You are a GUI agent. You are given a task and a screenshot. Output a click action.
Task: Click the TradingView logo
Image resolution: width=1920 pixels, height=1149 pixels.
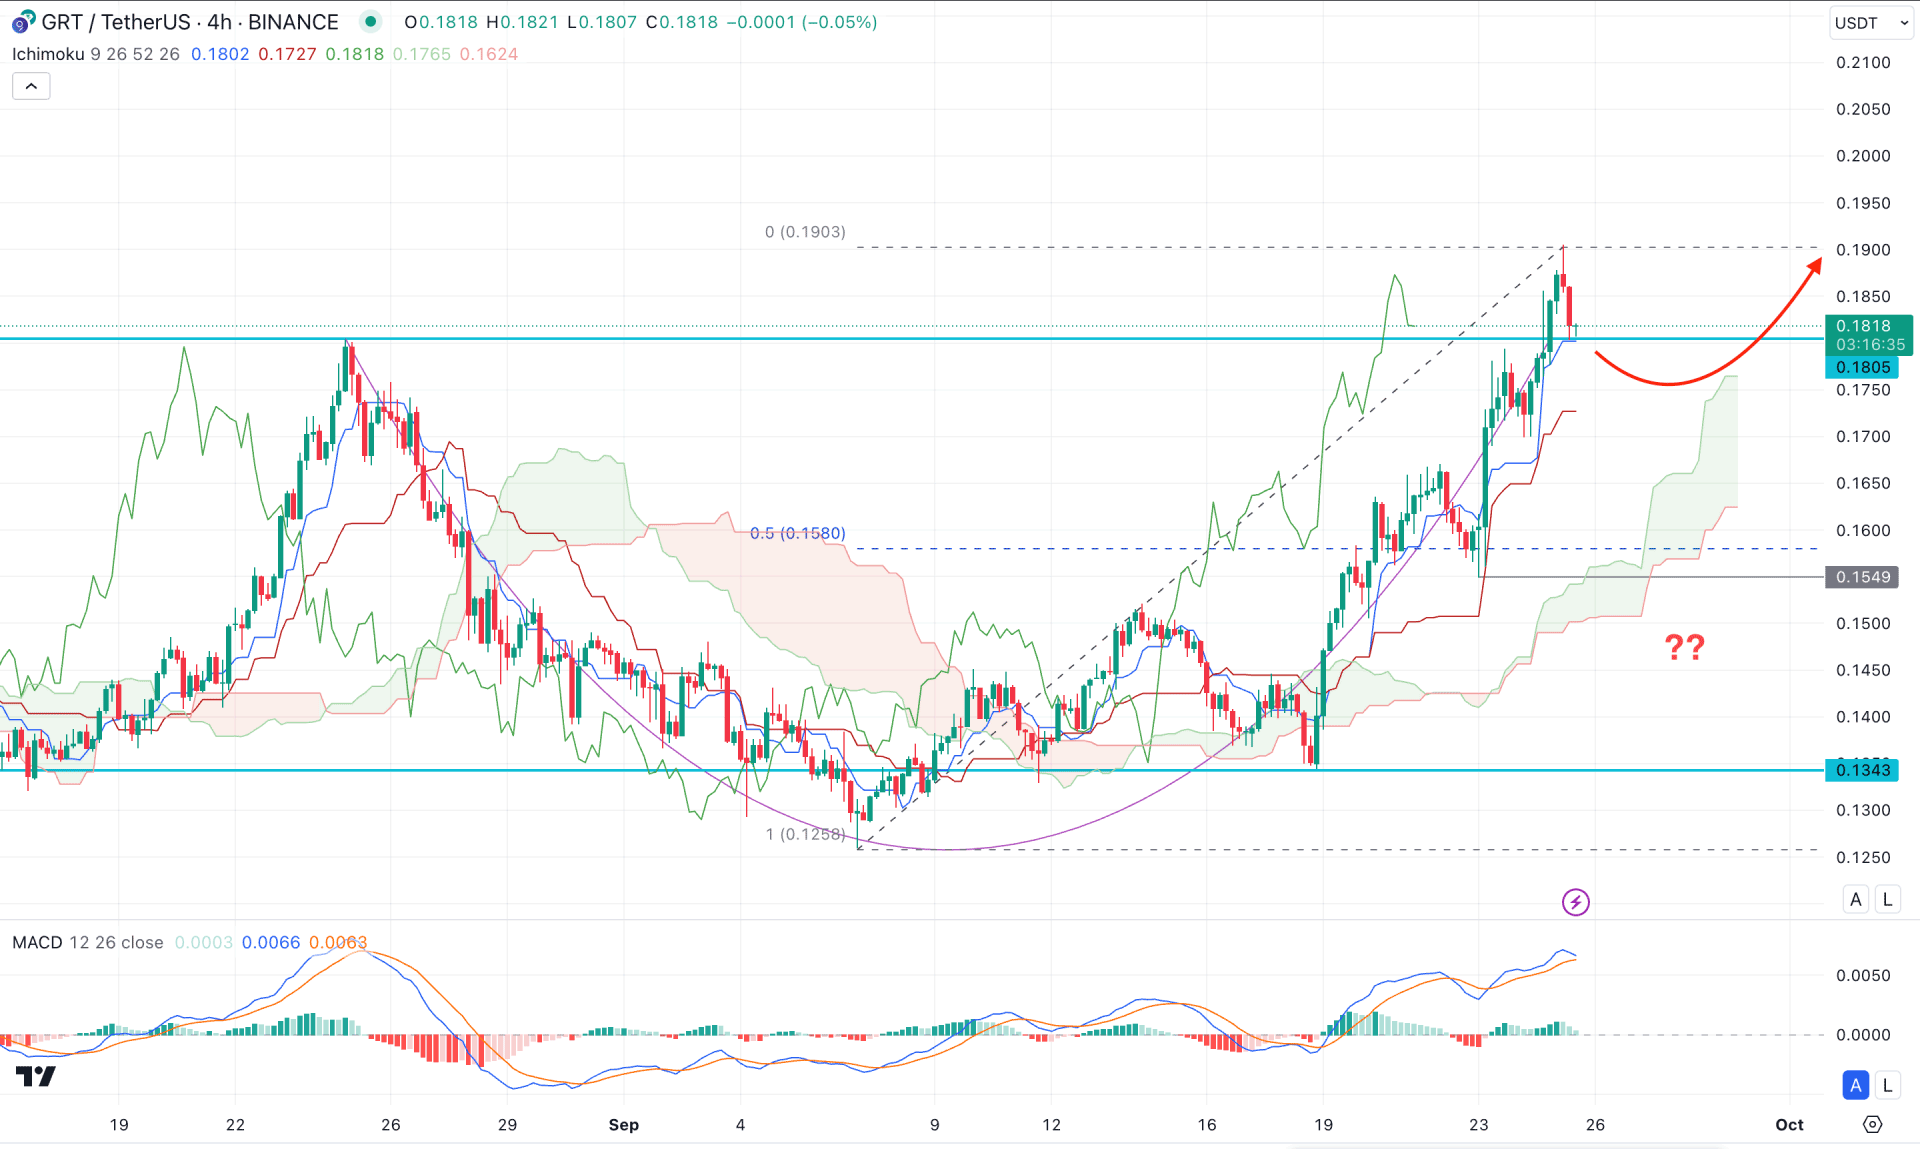36,1077
